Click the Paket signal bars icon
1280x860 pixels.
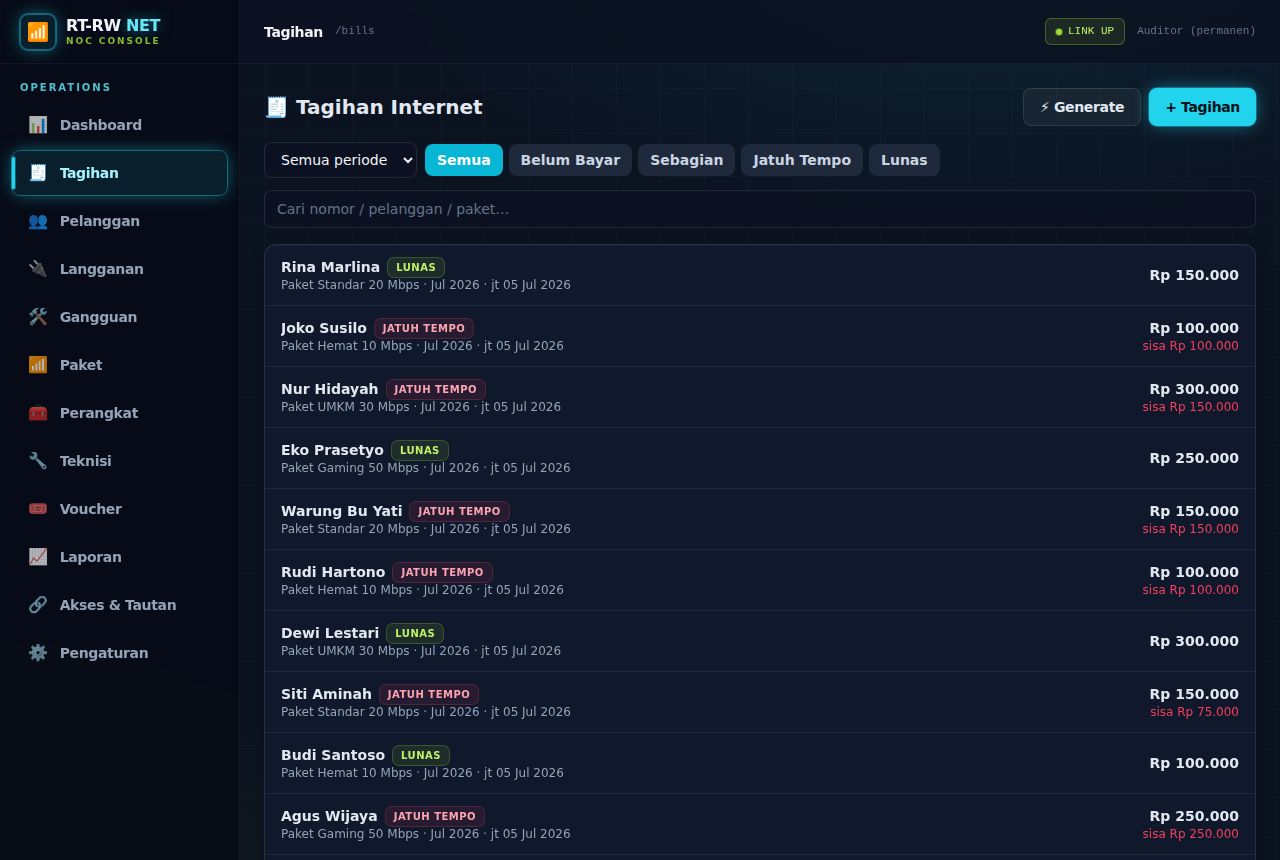point(38,365)
